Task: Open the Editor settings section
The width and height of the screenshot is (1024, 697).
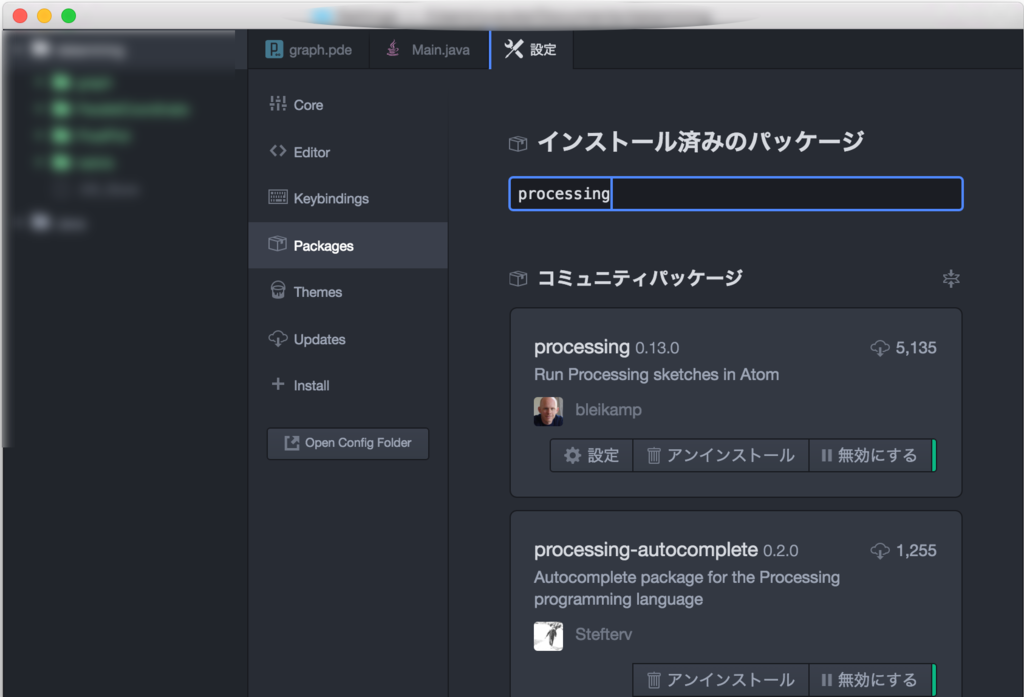Action: pyautogui.click(x=347, y=152)
